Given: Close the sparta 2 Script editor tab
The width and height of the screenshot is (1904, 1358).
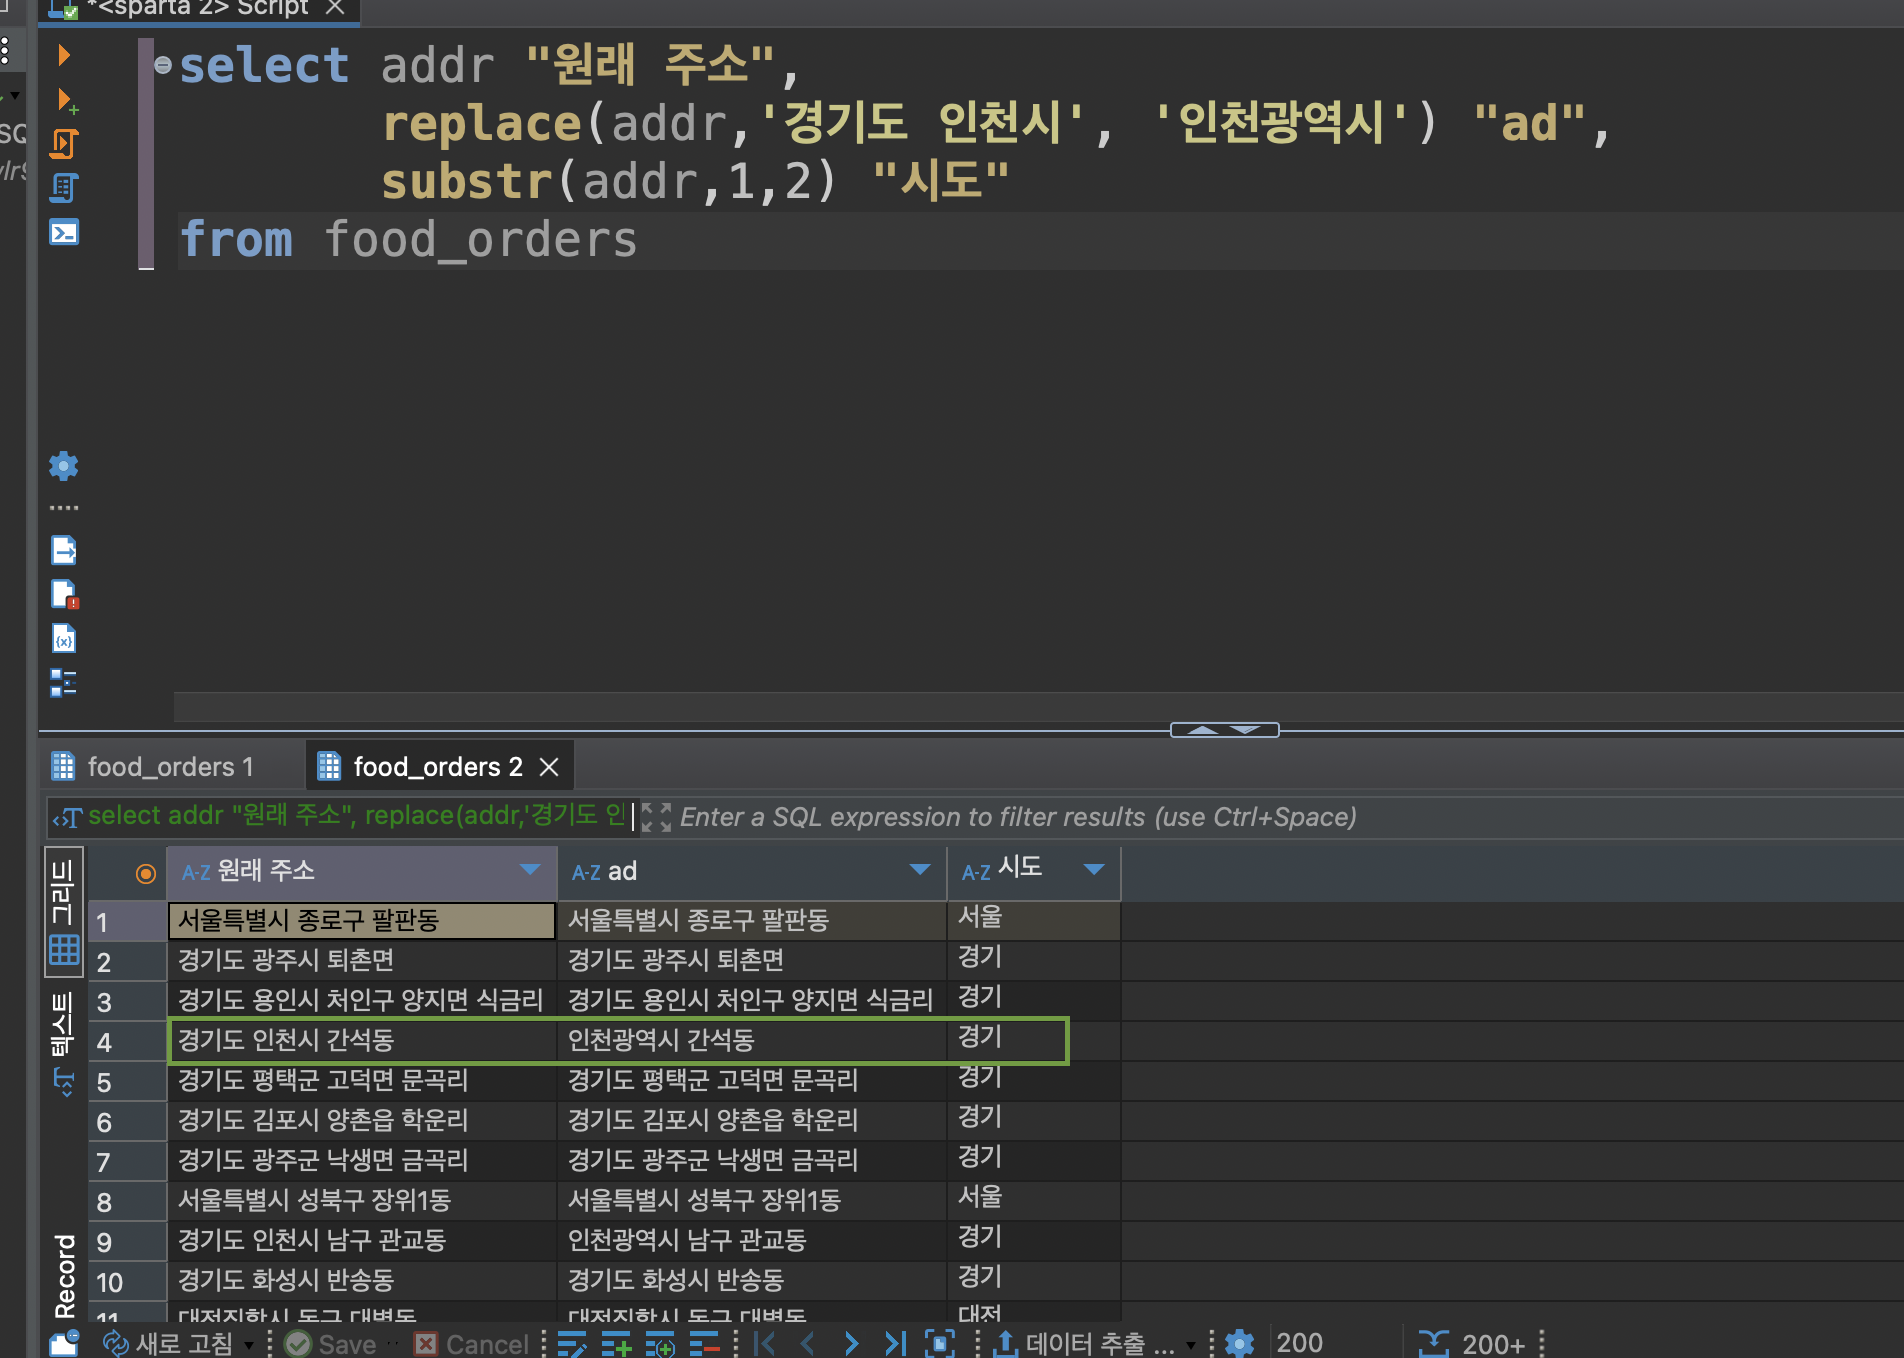Looking at the screenshot, I should [336, 7].
